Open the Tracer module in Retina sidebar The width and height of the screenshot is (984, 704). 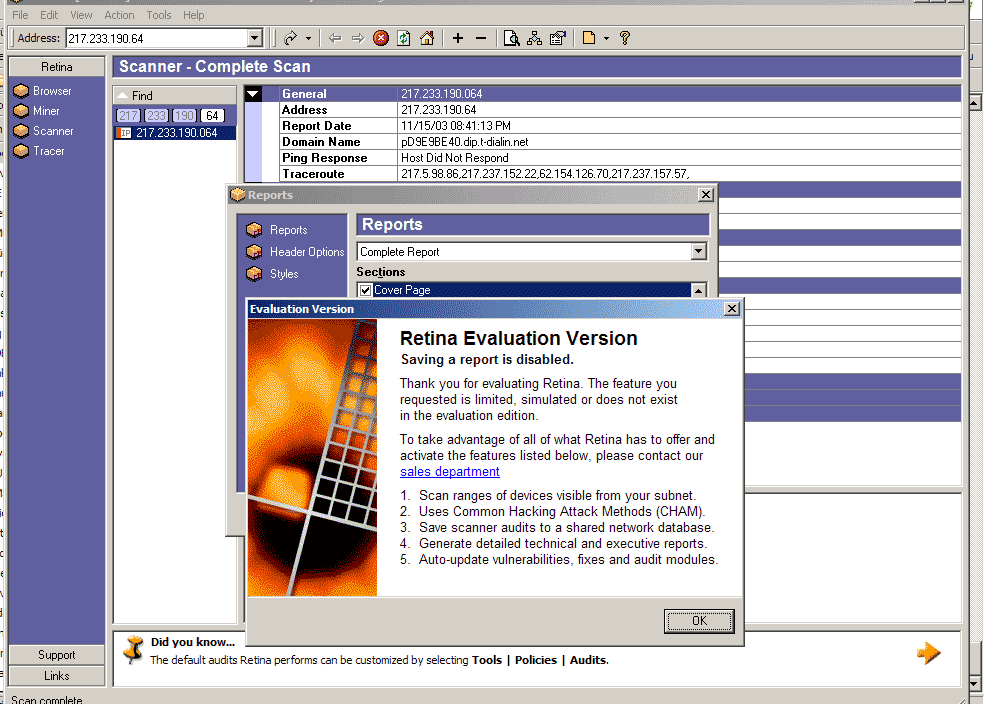[39, 151]
